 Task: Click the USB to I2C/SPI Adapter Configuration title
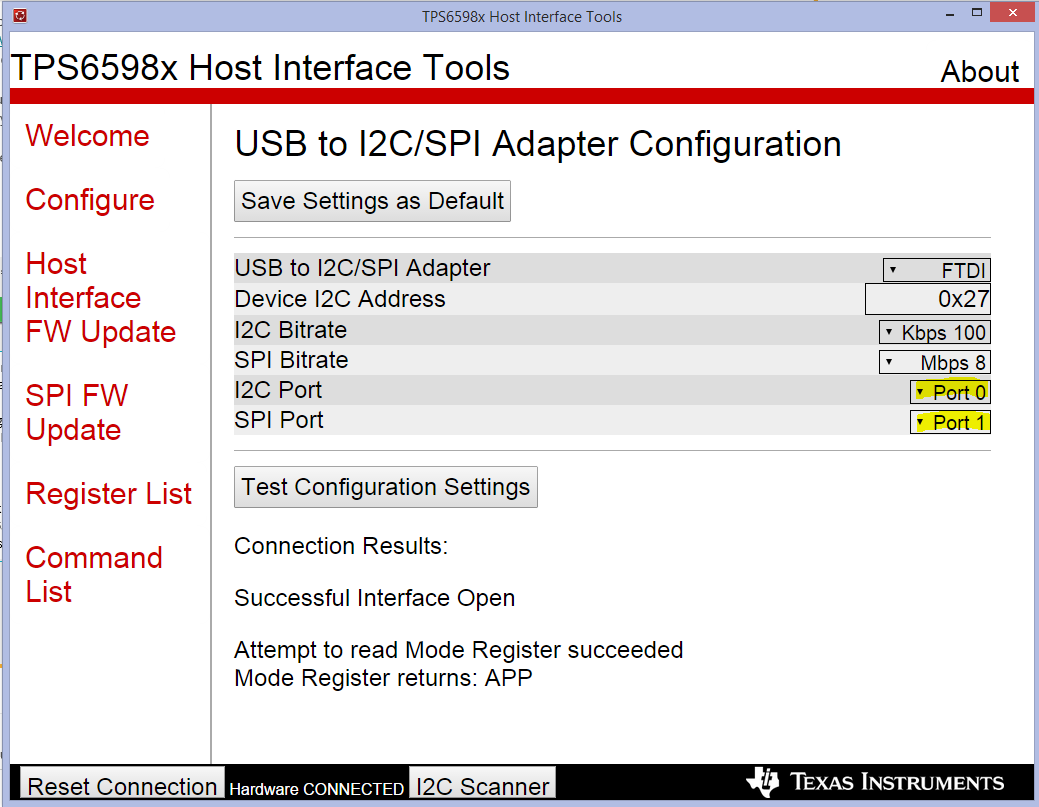(x=538, y=144)
